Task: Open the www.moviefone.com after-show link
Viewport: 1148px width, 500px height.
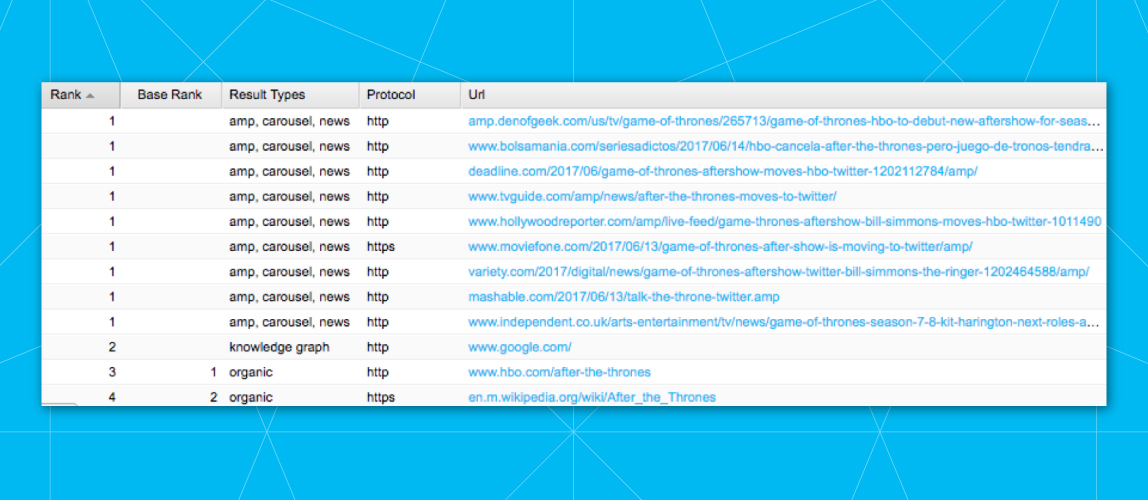Action: pos(720,246)
